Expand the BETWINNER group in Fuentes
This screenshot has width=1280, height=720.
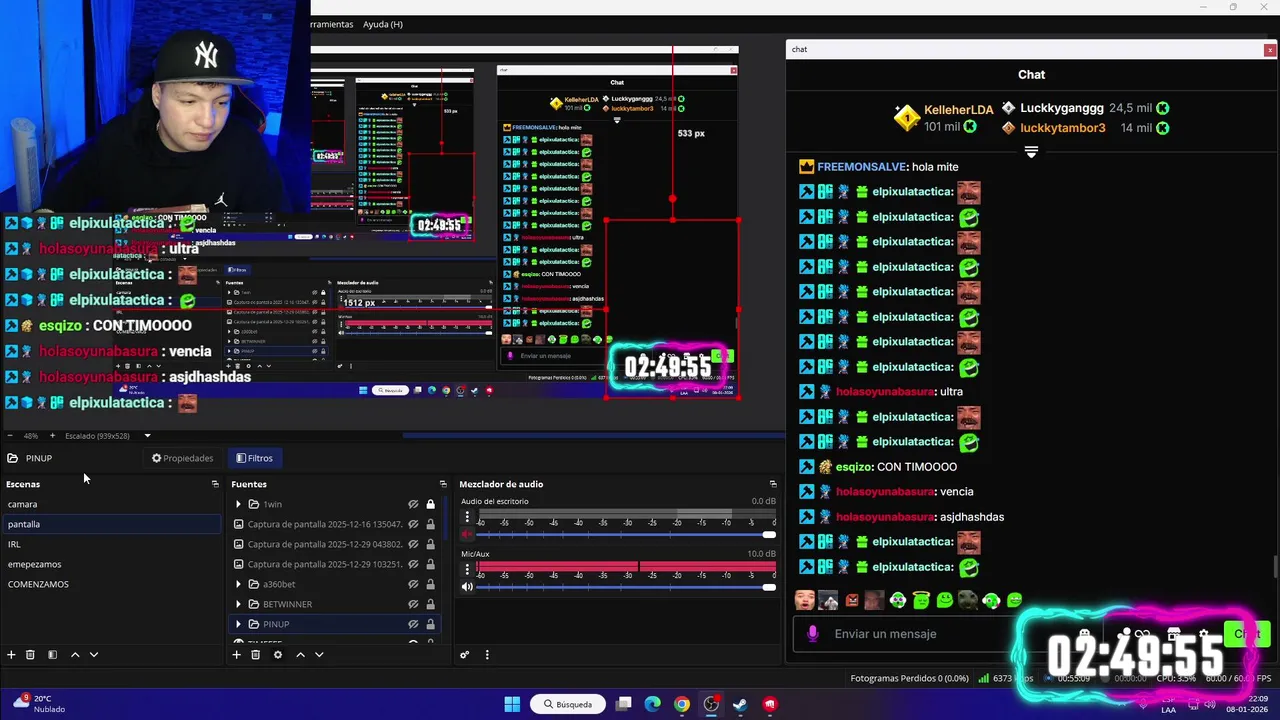click(238, 604)
